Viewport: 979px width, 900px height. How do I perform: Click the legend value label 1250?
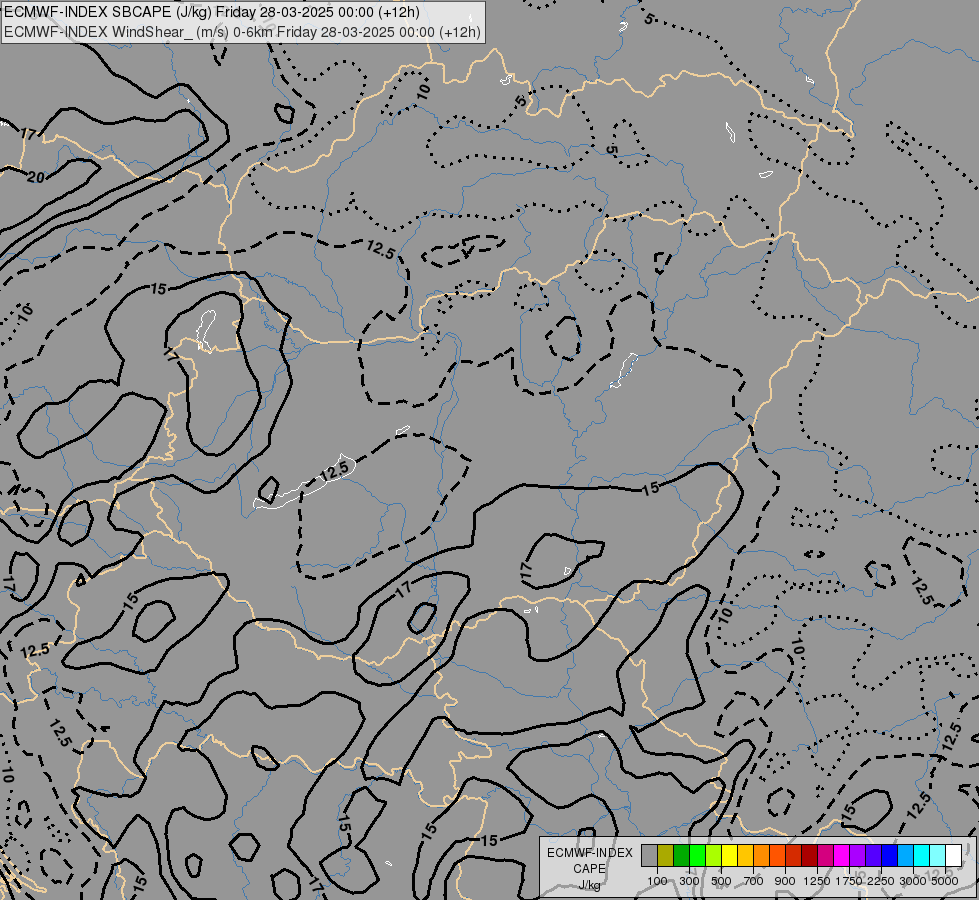coord(817,881)
